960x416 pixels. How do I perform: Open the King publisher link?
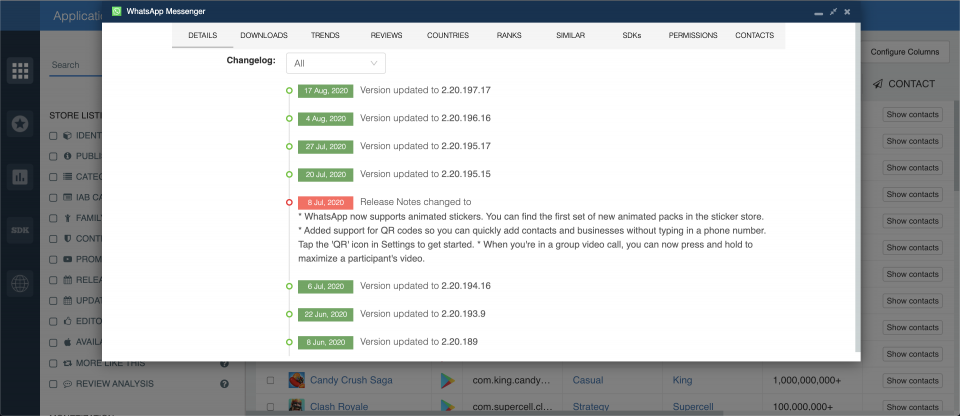click(682, 380)
